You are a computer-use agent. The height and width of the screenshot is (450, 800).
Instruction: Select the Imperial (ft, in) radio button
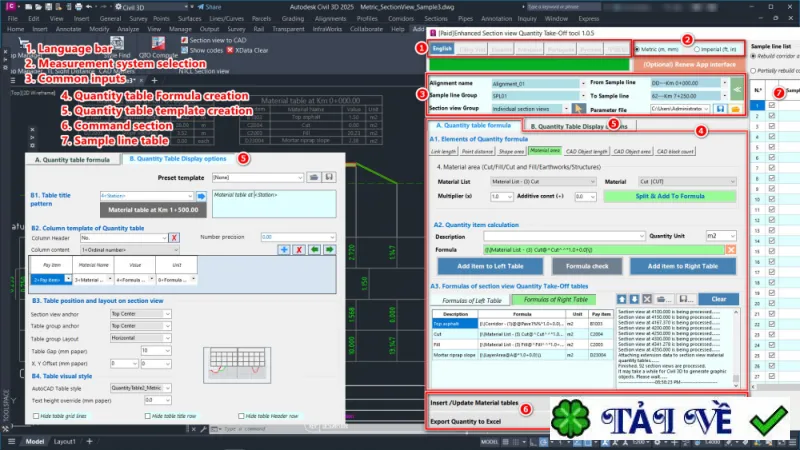click(696, 49)
